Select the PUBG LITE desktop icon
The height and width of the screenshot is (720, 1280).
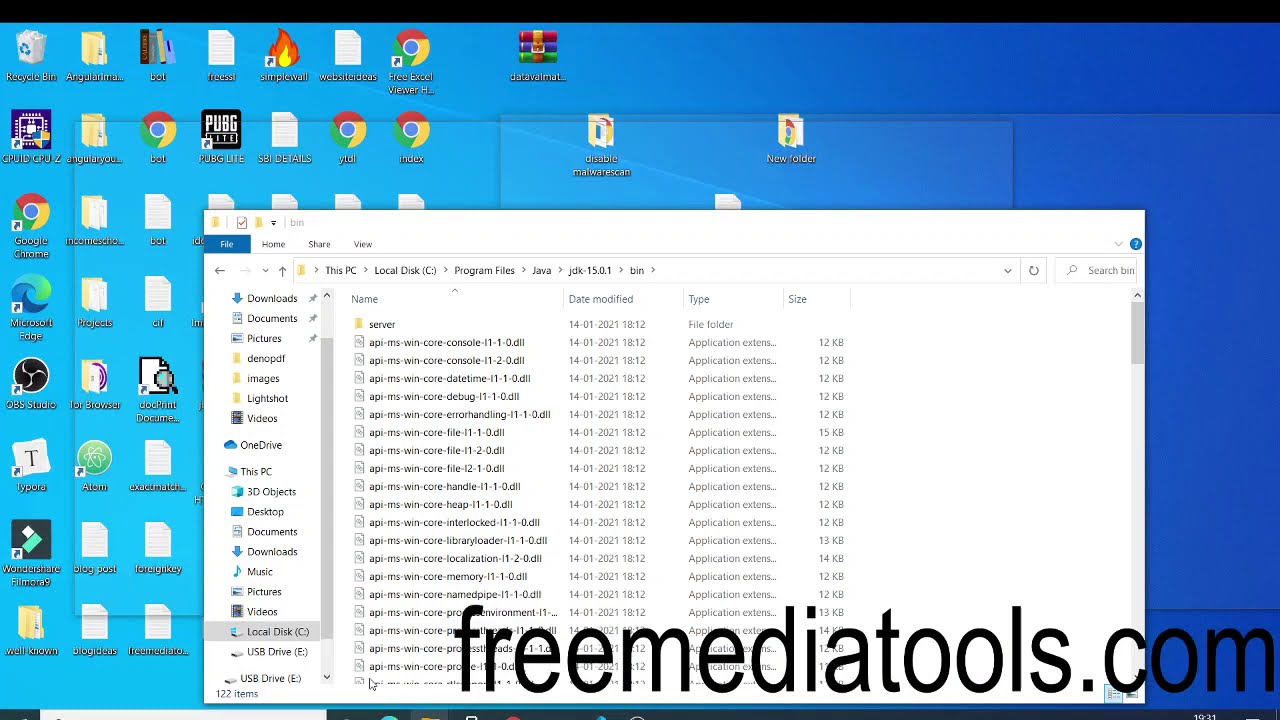pyautogui.click(x=221, y=137)
